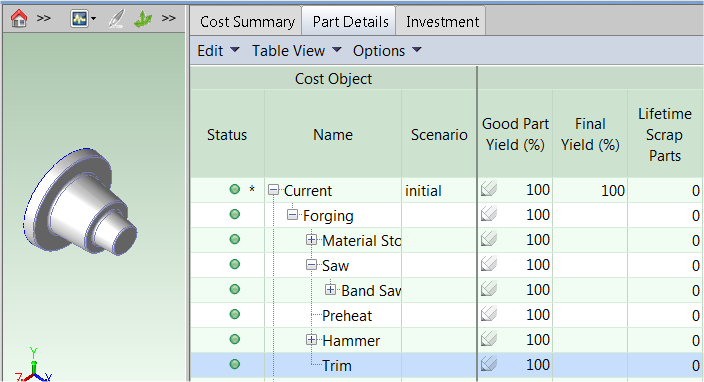This screenshot has width=704, height=382.
Task: Click the Status column header
Action: tap(227, 134)
